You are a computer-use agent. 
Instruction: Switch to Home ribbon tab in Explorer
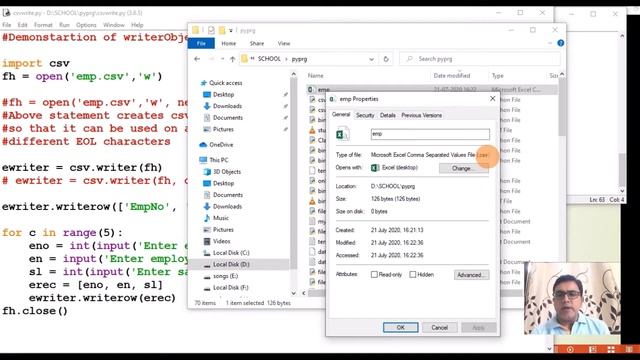(229, 43)
